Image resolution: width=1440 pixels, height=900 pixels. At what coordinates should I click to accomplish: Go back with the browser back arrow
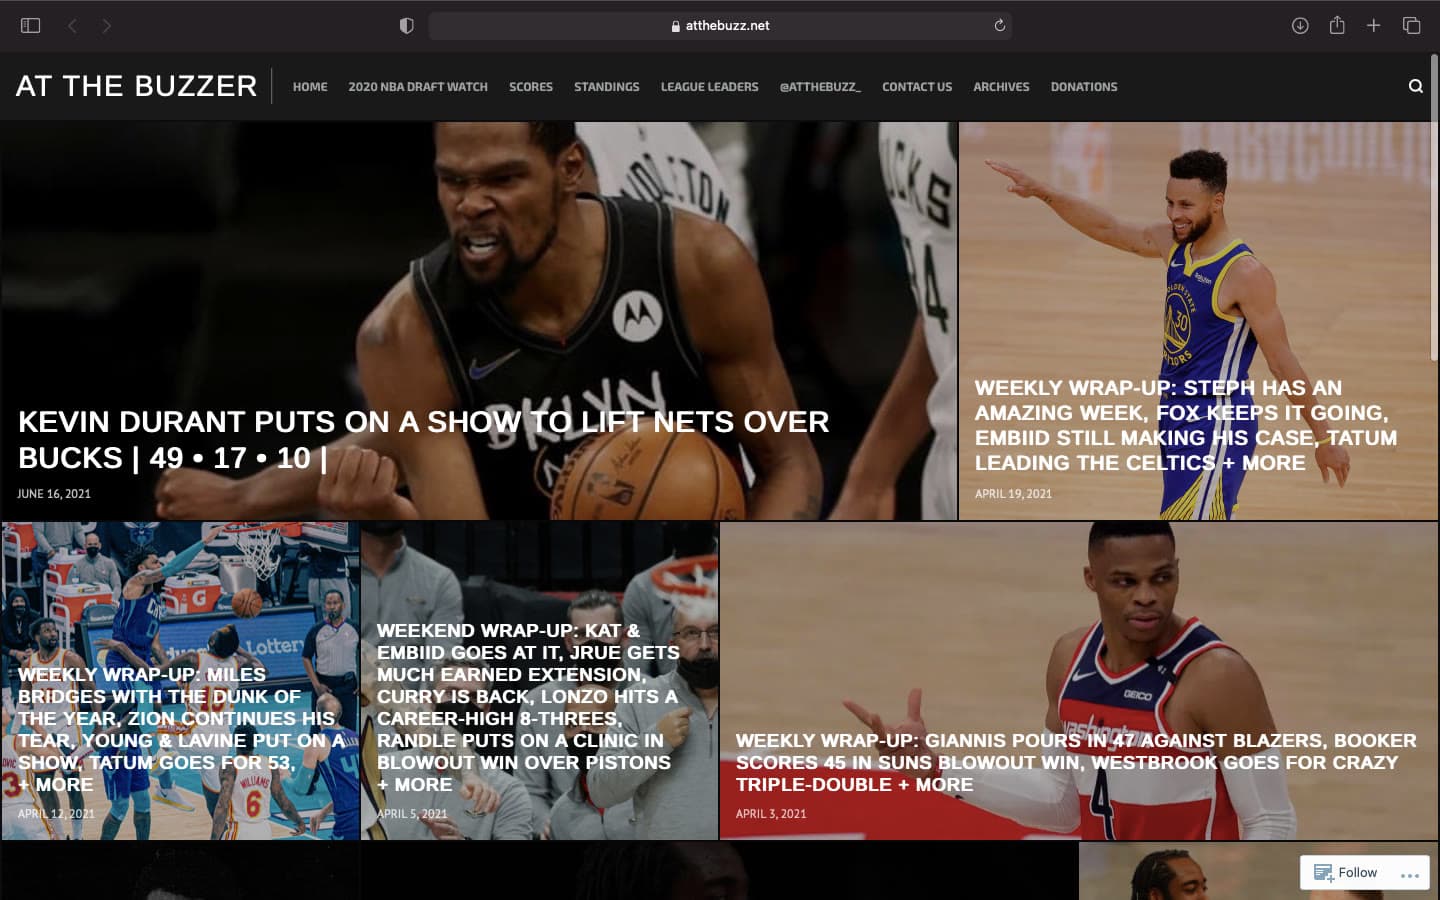pos(72,26)
